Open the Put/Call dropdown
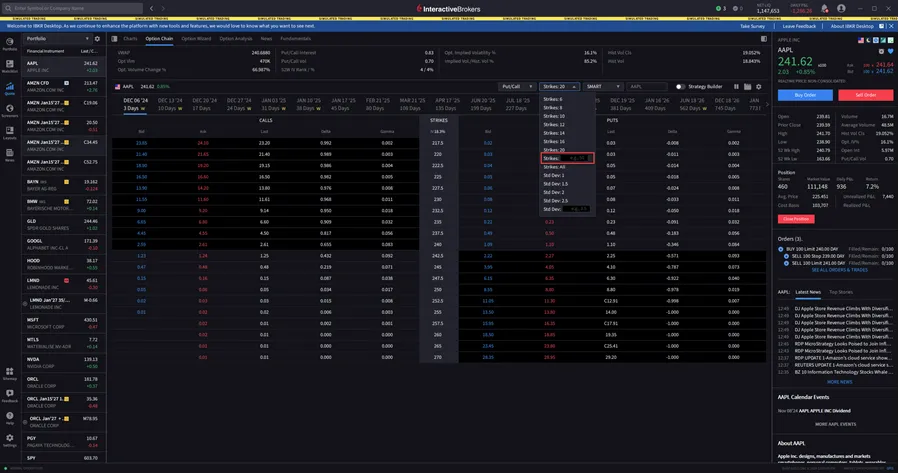 click(517, 87)
